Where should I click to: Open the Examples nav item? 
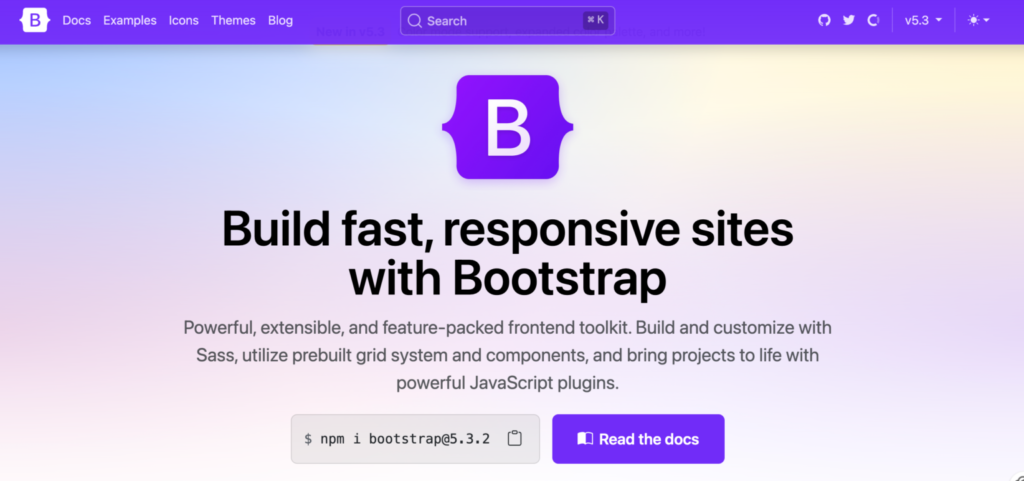(x=130, y=20)
